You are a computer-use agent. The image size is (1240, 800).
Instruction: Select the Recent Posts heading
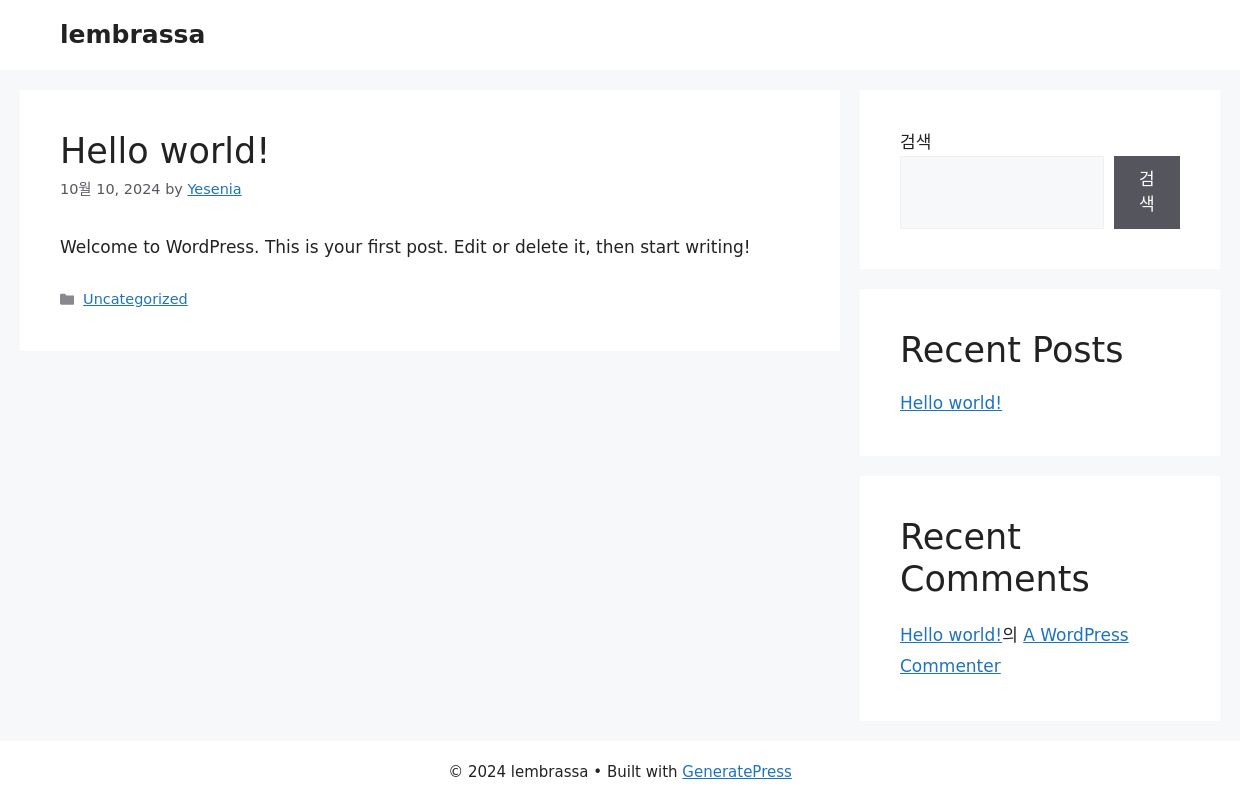[1011, 350]
